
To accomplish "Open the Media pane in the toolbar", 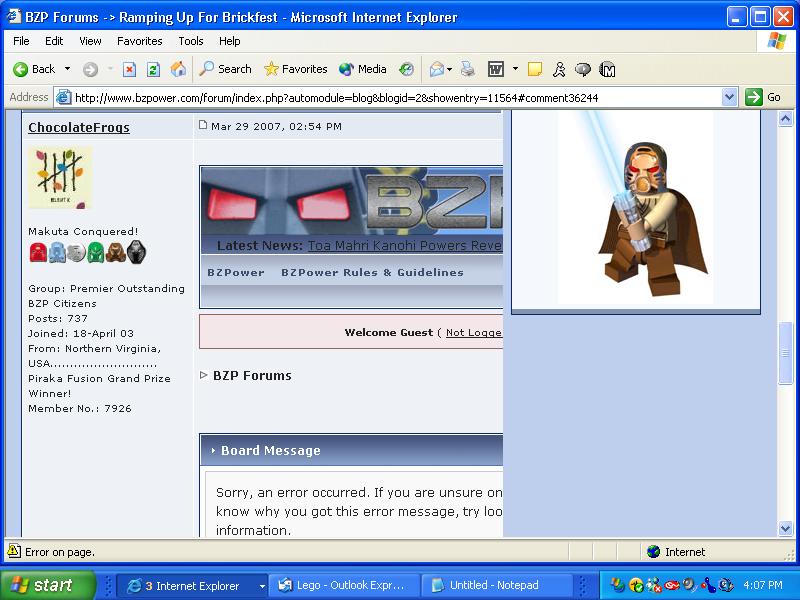I will pos(362,69).
